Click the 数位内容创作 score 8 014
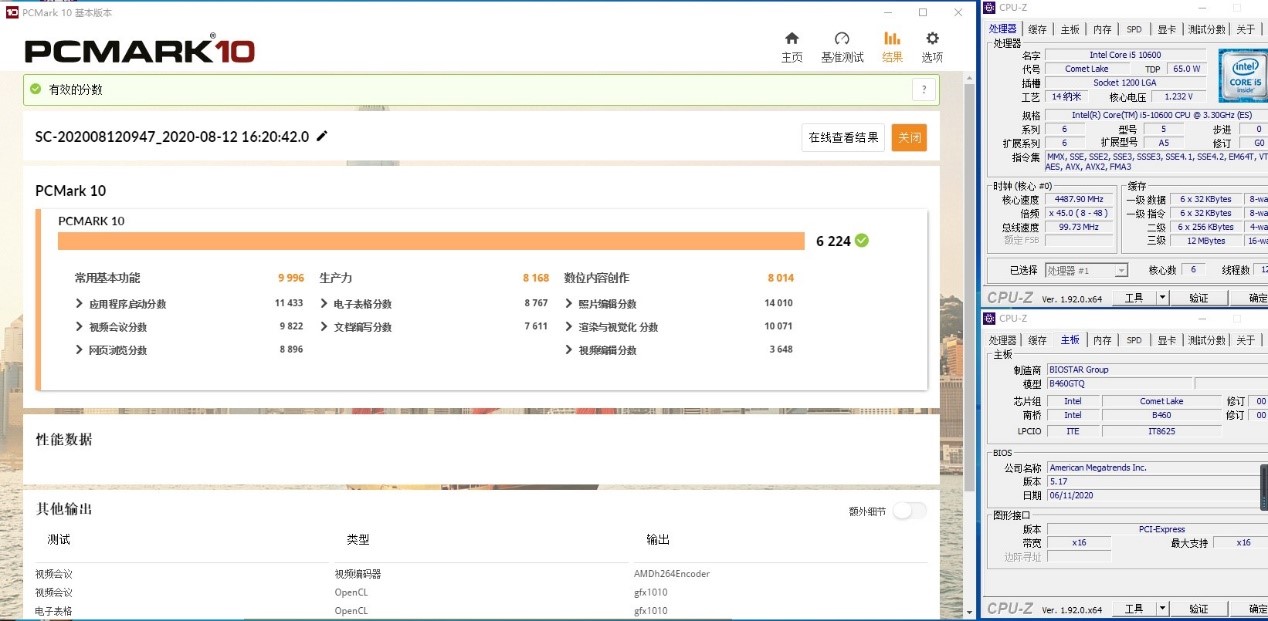Screen dimensions: 1268x621 point(780,278)
